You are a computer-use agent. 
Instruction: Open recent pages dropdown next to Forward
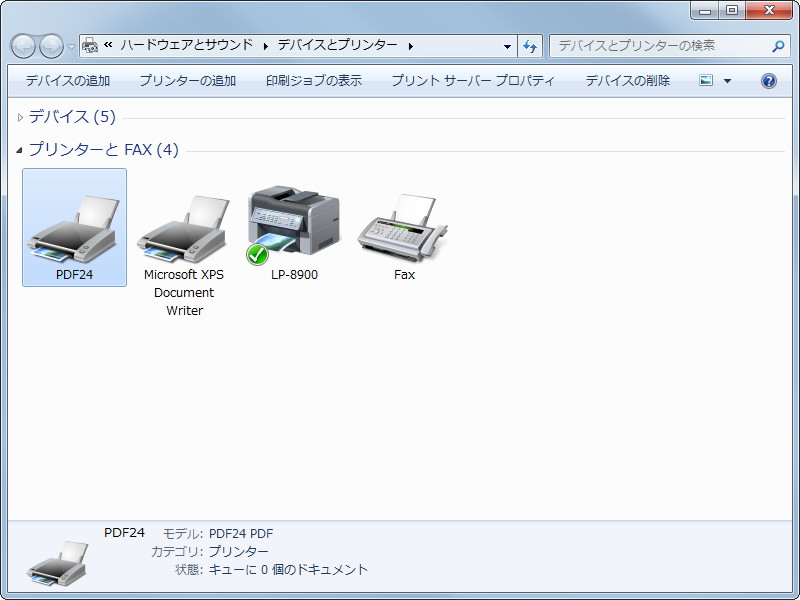pyautogui.click(x=71, y=47)
